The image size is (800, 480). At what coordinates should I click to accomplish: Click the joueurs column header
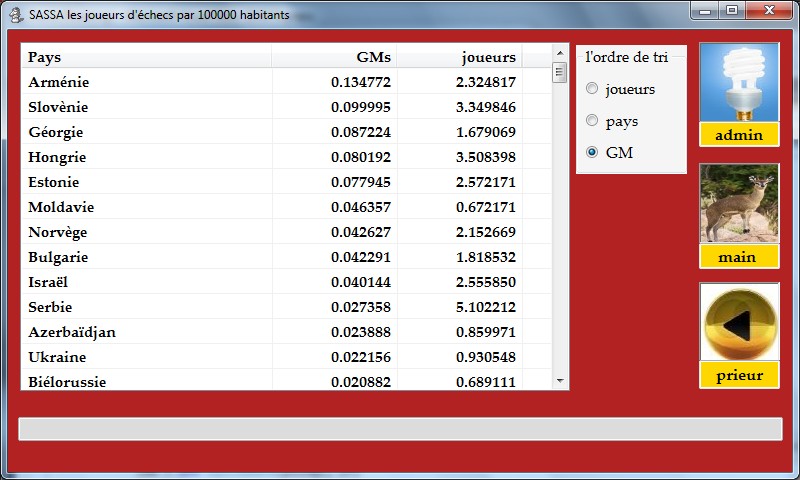459,57
